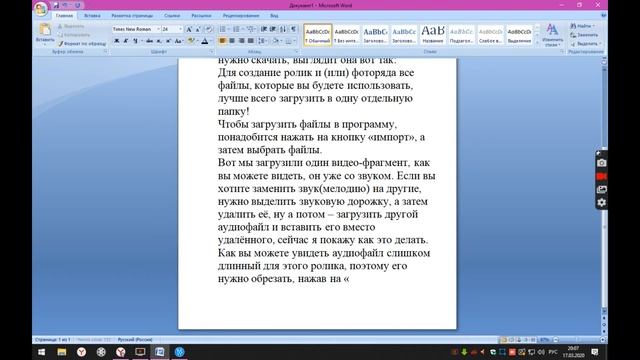Toggle superscript formatting
This screenshot has width=640, height=360.
[168, 41]
